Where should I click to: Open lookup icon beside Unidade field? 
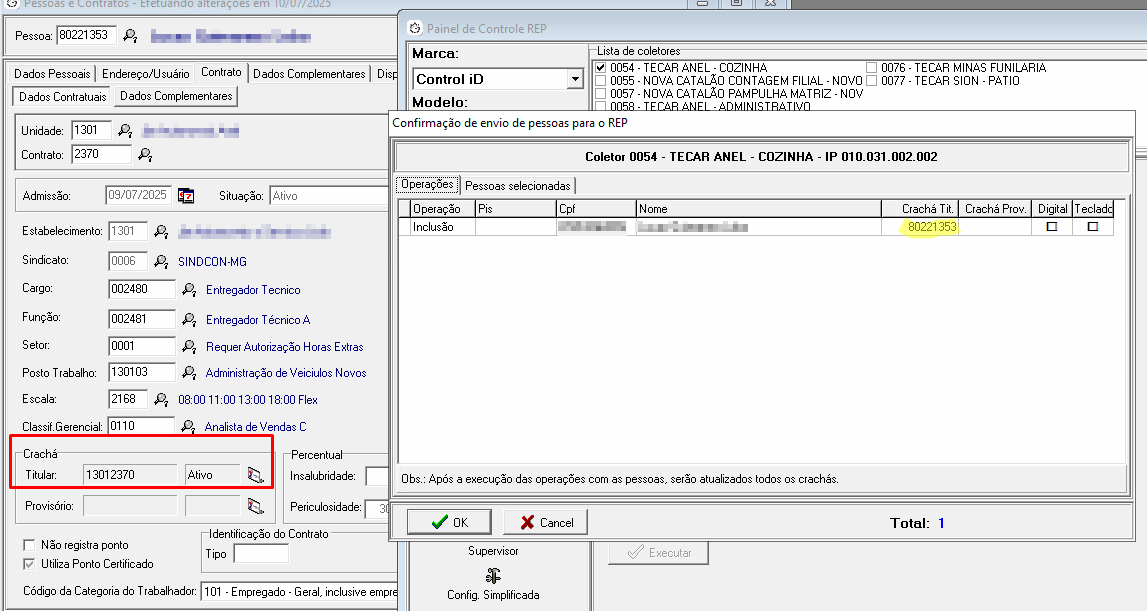[125, 131]
